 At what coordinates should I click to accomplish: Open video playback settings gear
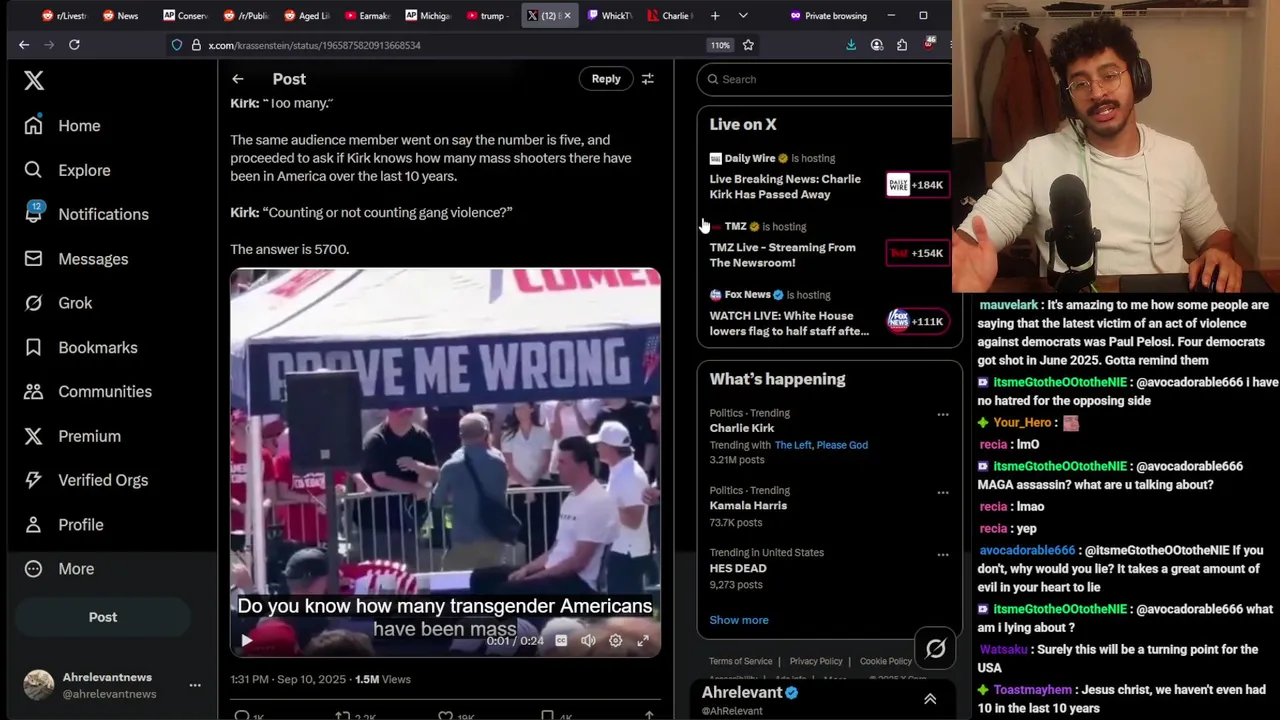(x=615, y=640)
